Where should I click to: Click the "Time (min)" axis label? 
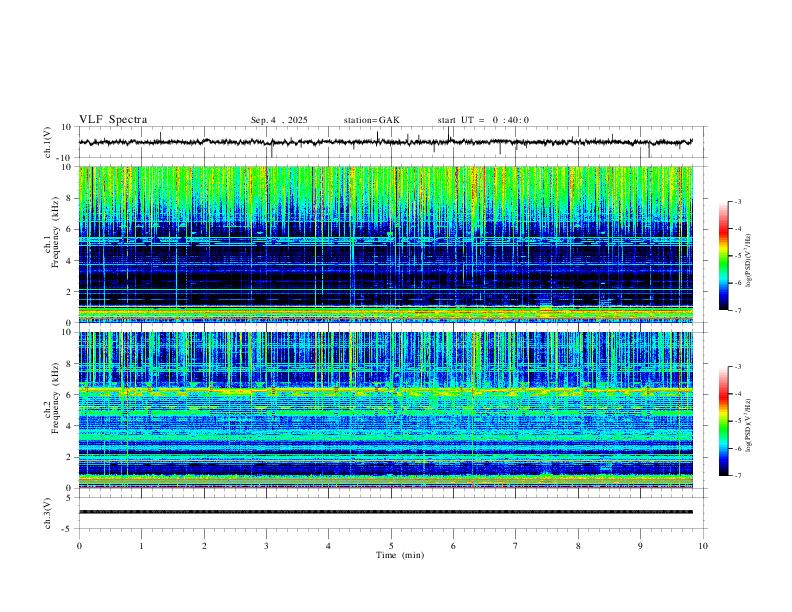(400, 555)
